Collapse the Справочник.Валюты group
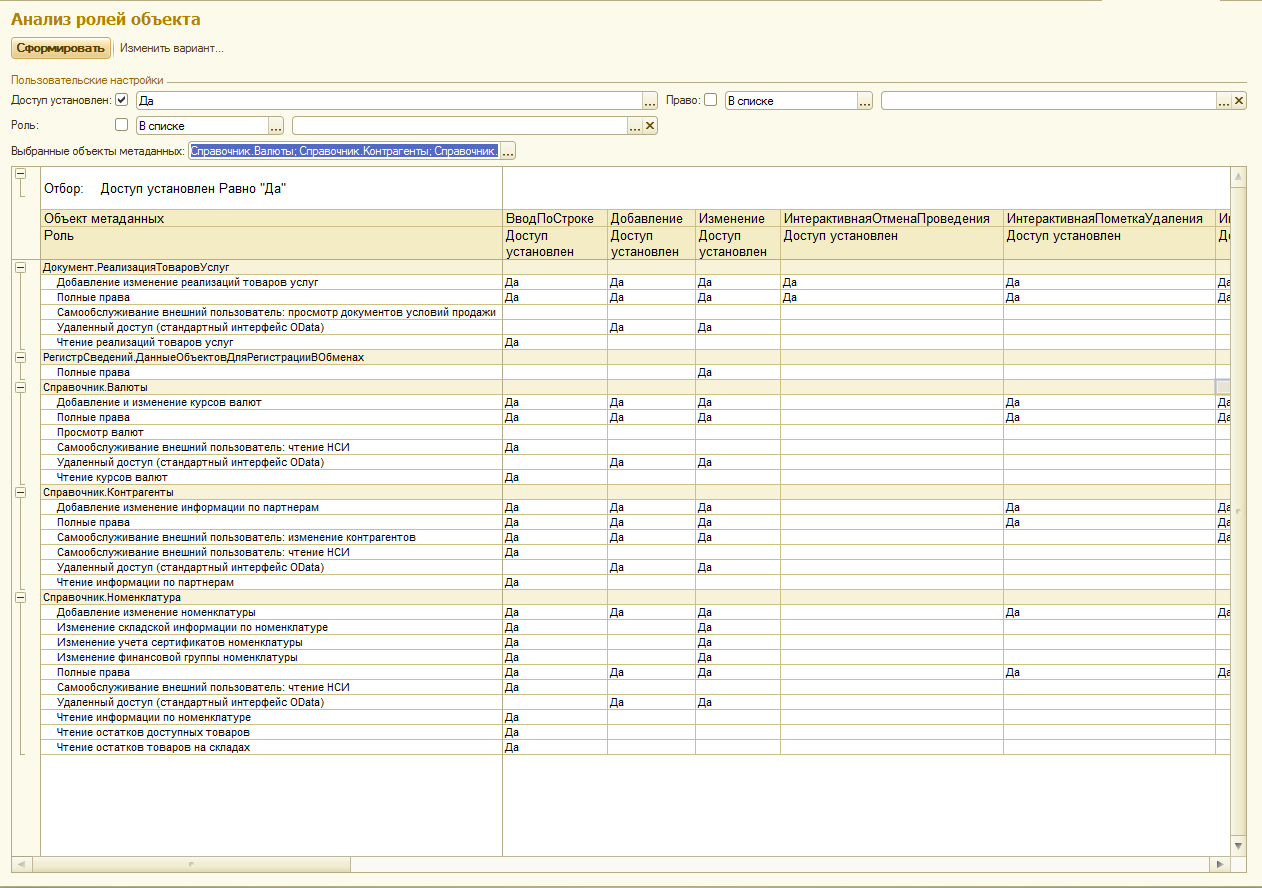Screen dimensions: 1262x888 point(20,387)
